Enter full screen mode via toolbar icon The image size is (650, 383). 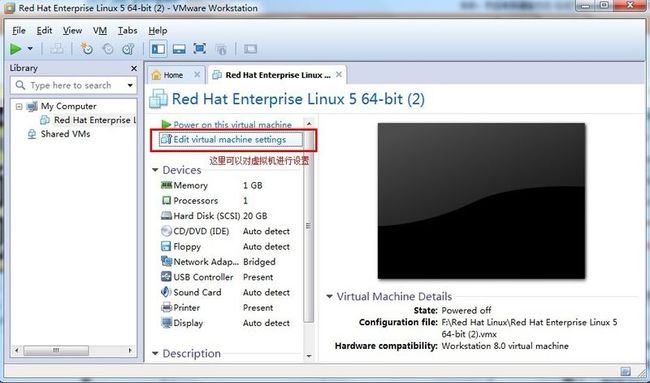200,49
